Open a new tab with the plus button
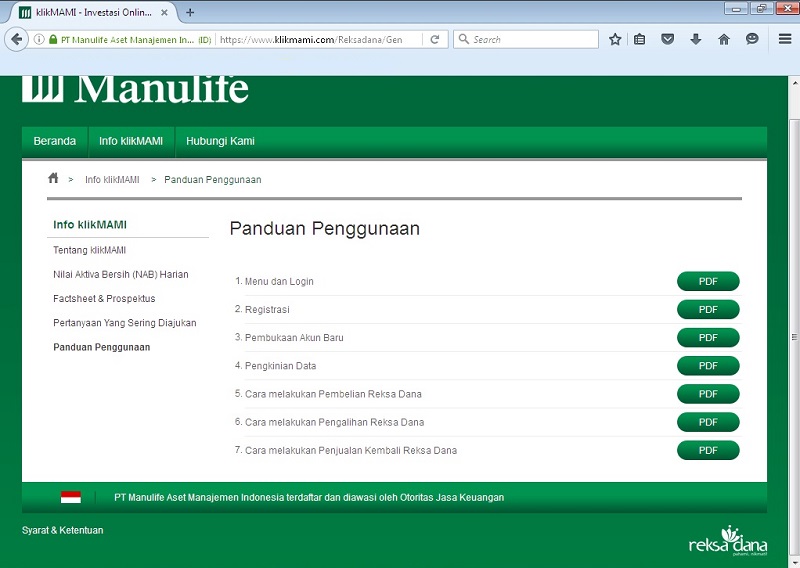 tap(190, 12)
